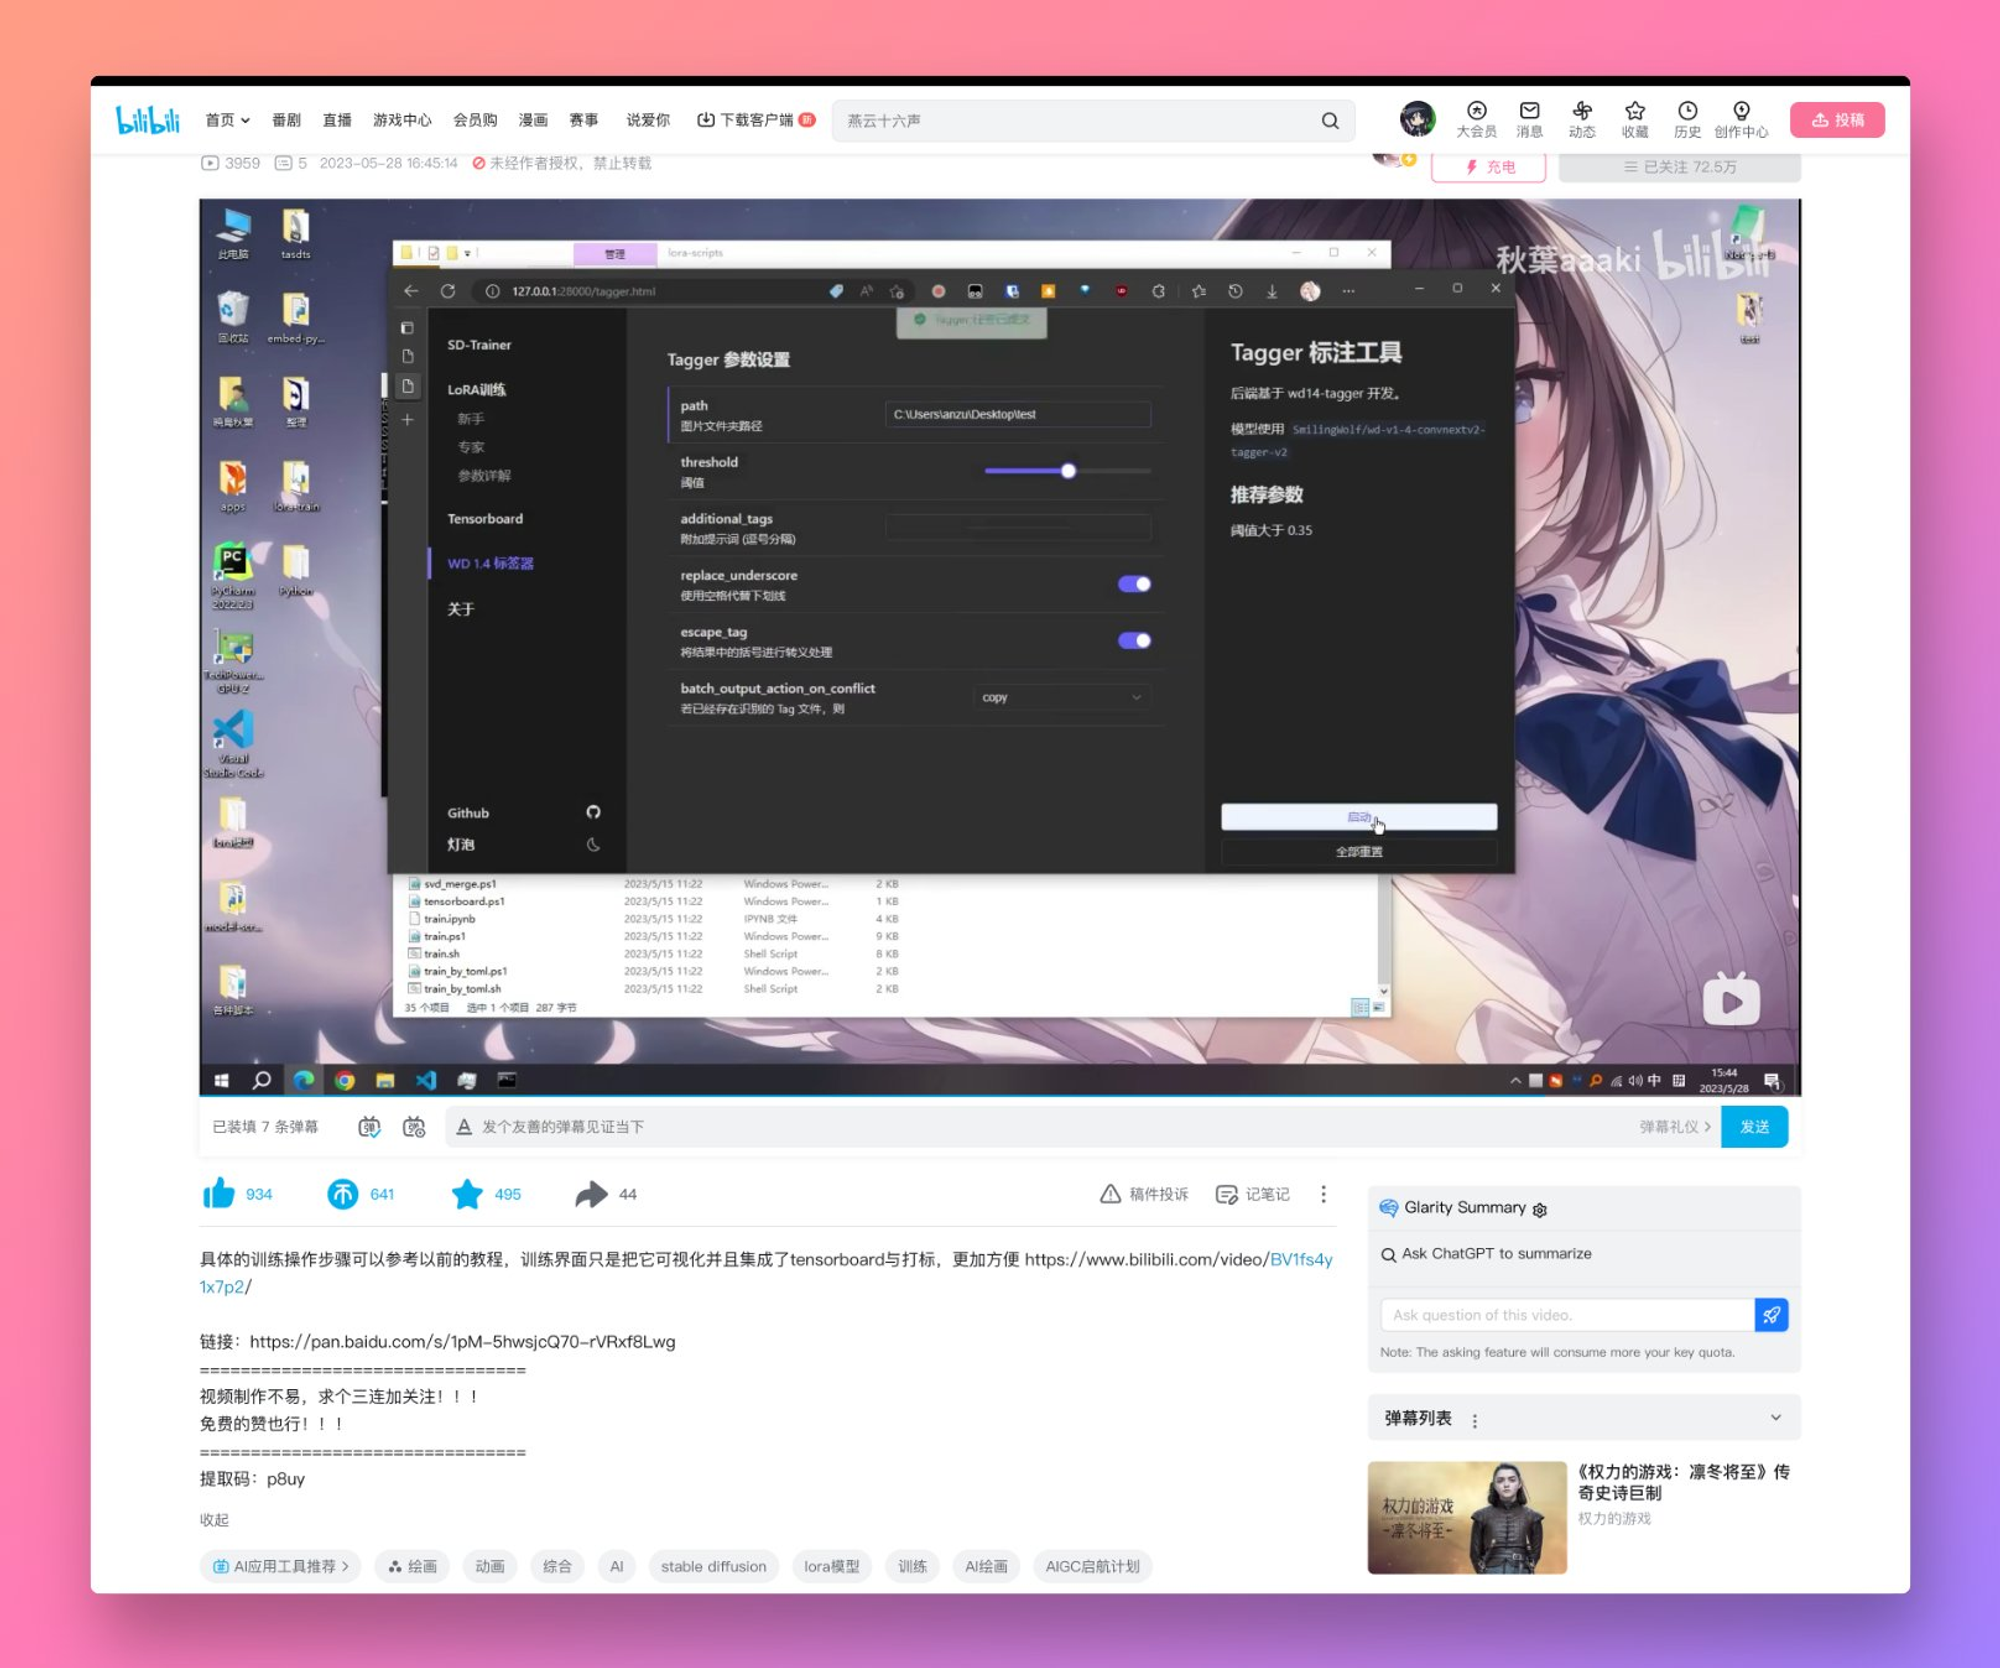
Task: Open 漫画 navigation item
Action: [533, 120]
